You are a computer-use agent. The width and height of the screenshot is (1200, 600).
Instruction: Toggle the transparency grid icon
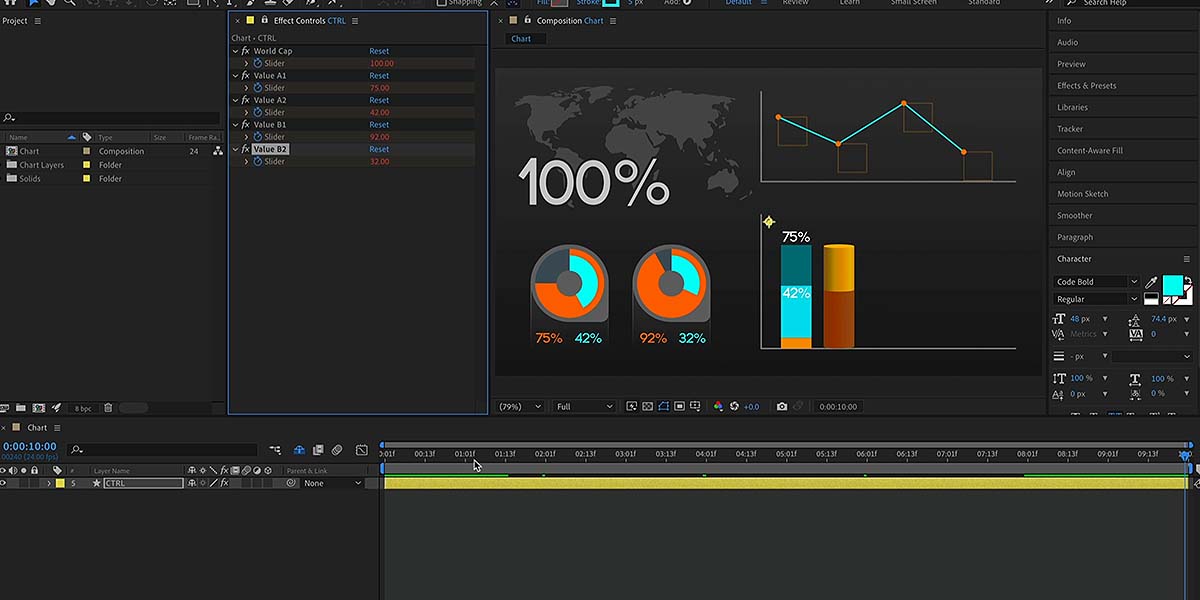pos(647,407)
